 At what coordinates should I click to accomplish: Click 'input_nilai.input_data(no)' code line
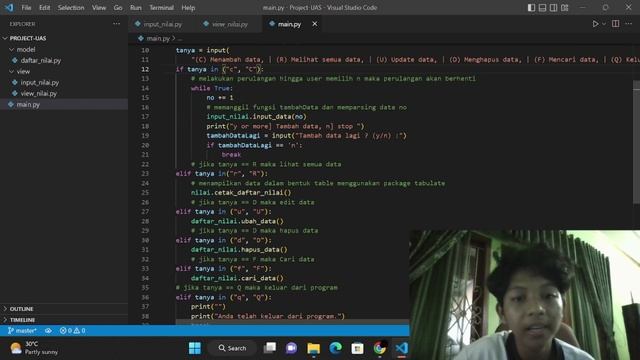pos(256,117)
